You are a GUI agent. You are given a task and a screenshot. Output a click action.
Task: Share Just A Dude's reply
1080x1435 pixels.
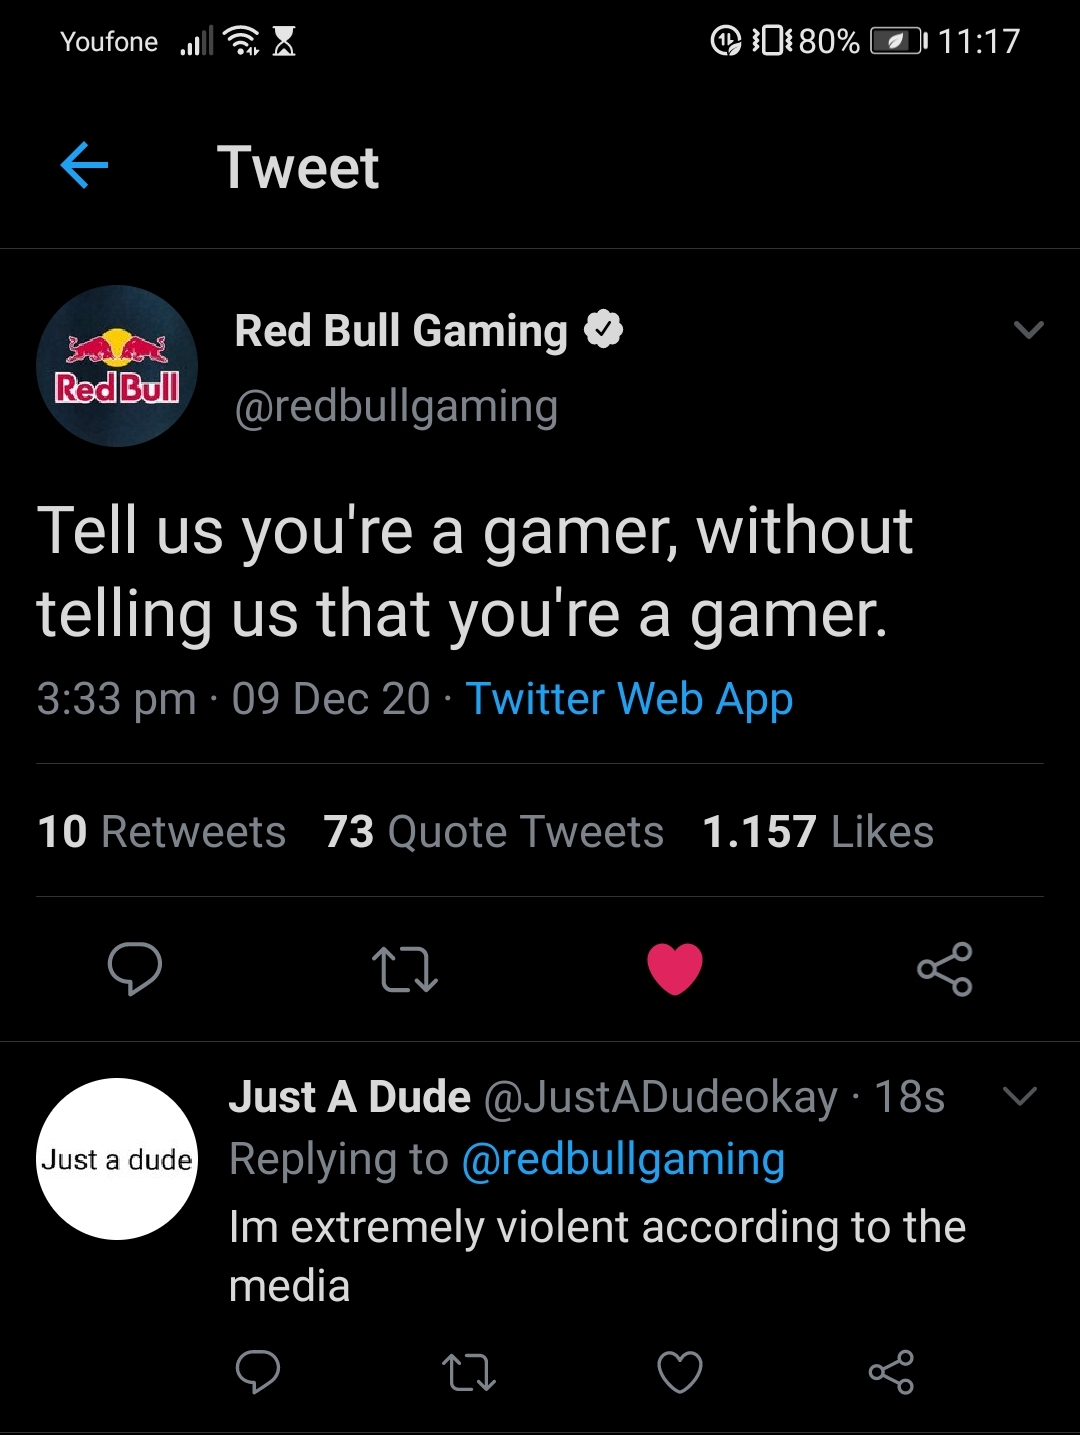891,1371
